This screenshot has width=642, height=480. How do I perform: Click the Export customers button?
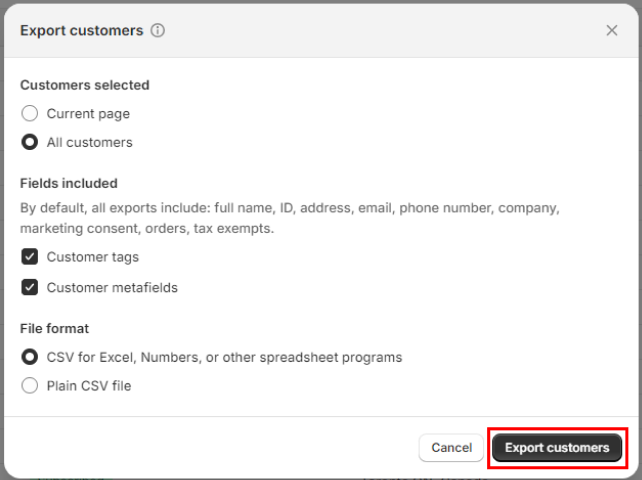pyautogui.click(x=557, y=448)
